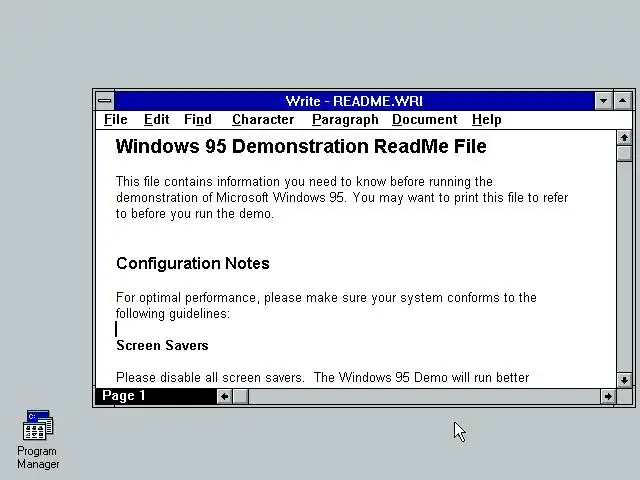Viewport: 640px width, 480px height.
Task: Click the 'Screen Savers' subheading
Action: point(162,346)
